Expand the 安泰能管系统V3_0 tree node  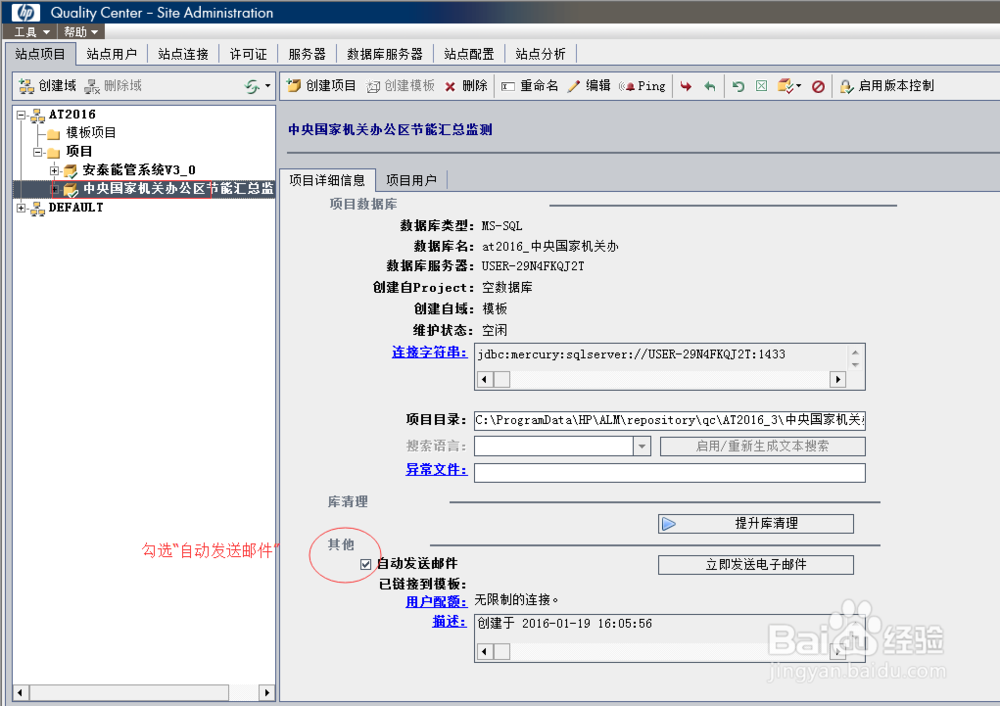pos(57,172)
